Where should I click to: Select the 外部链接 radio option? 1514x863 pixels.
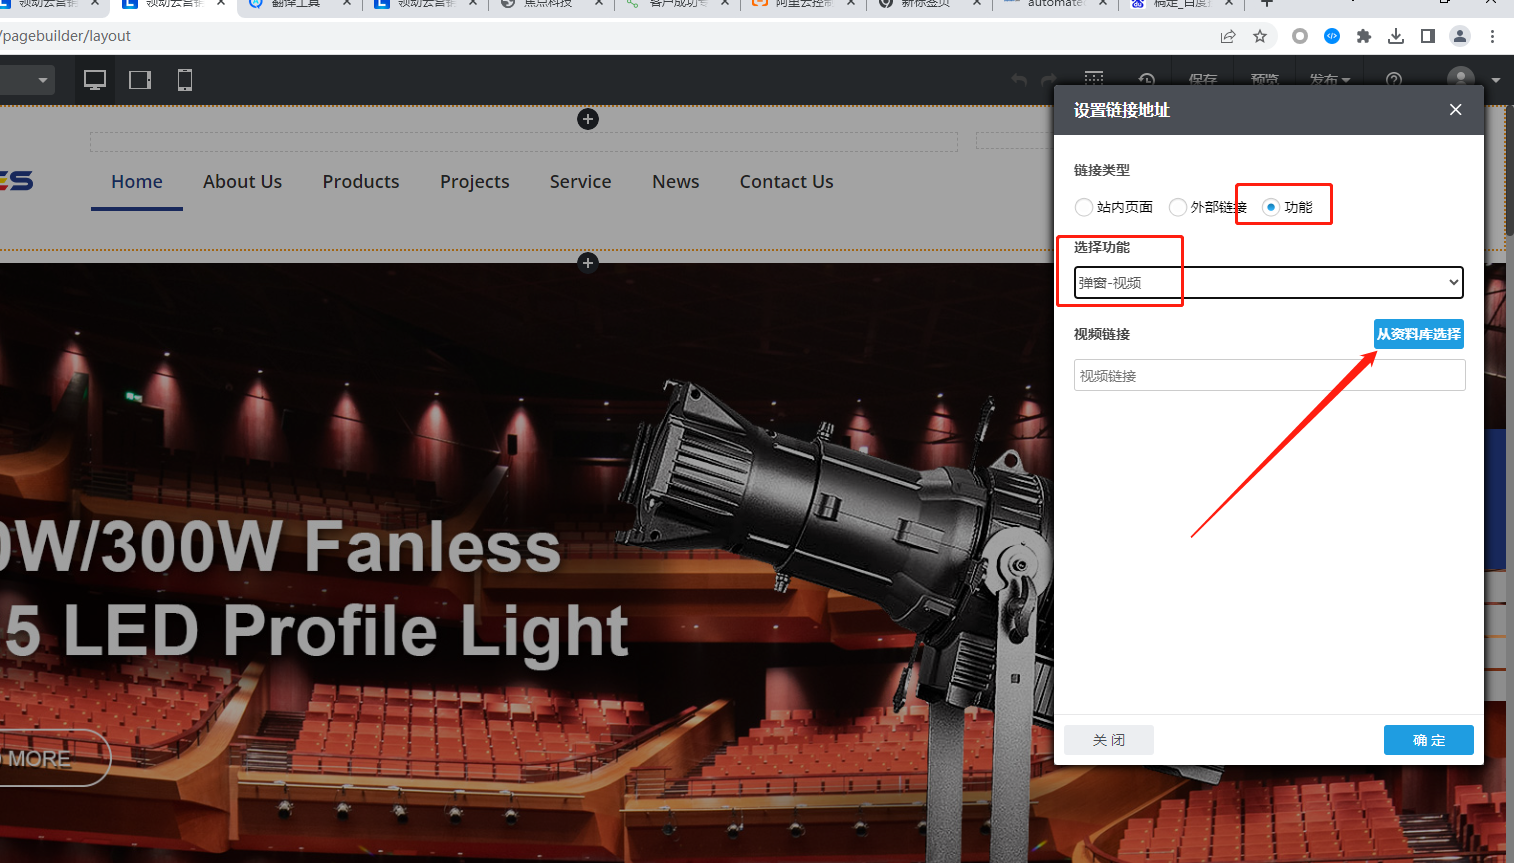tap(1178, 207)
